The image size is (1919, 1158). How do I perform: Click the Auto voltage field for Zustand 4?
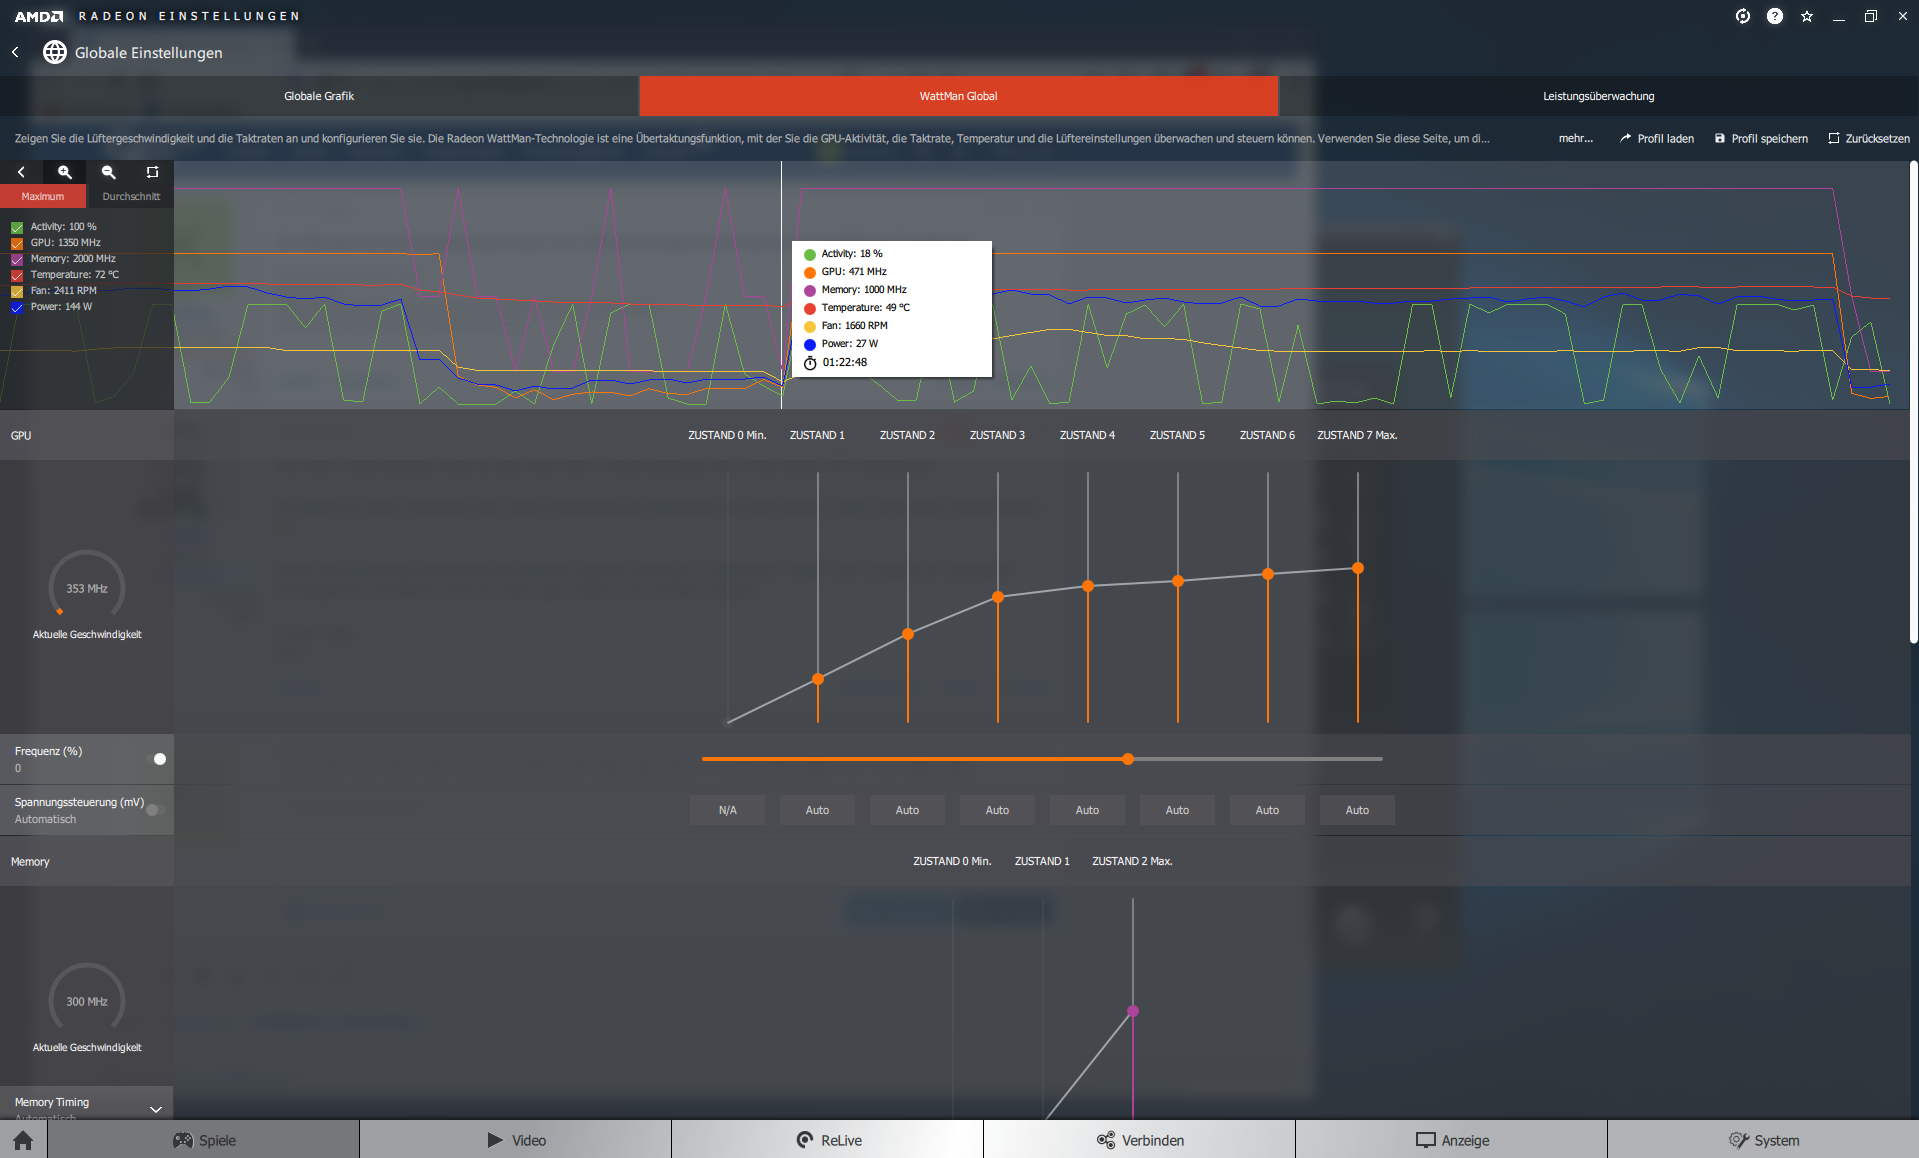point(1087,810)
